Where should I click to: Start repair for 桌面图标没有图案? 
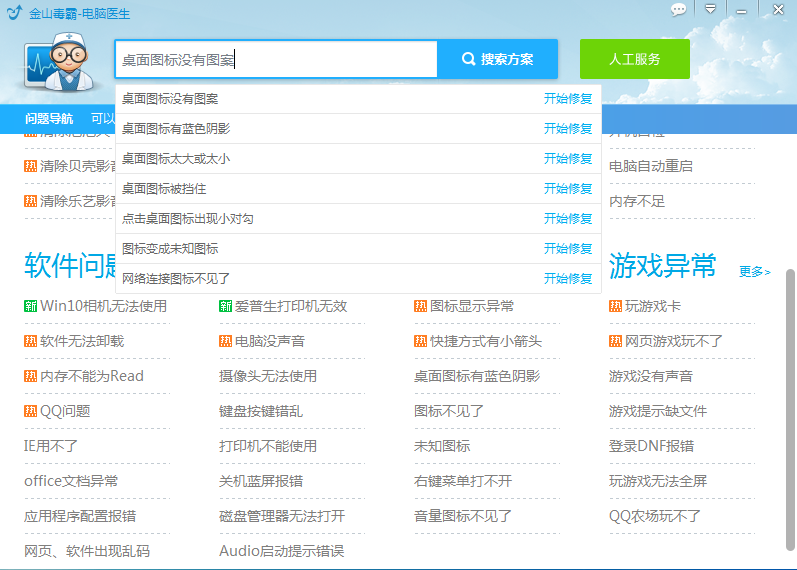tap(568, 99)
